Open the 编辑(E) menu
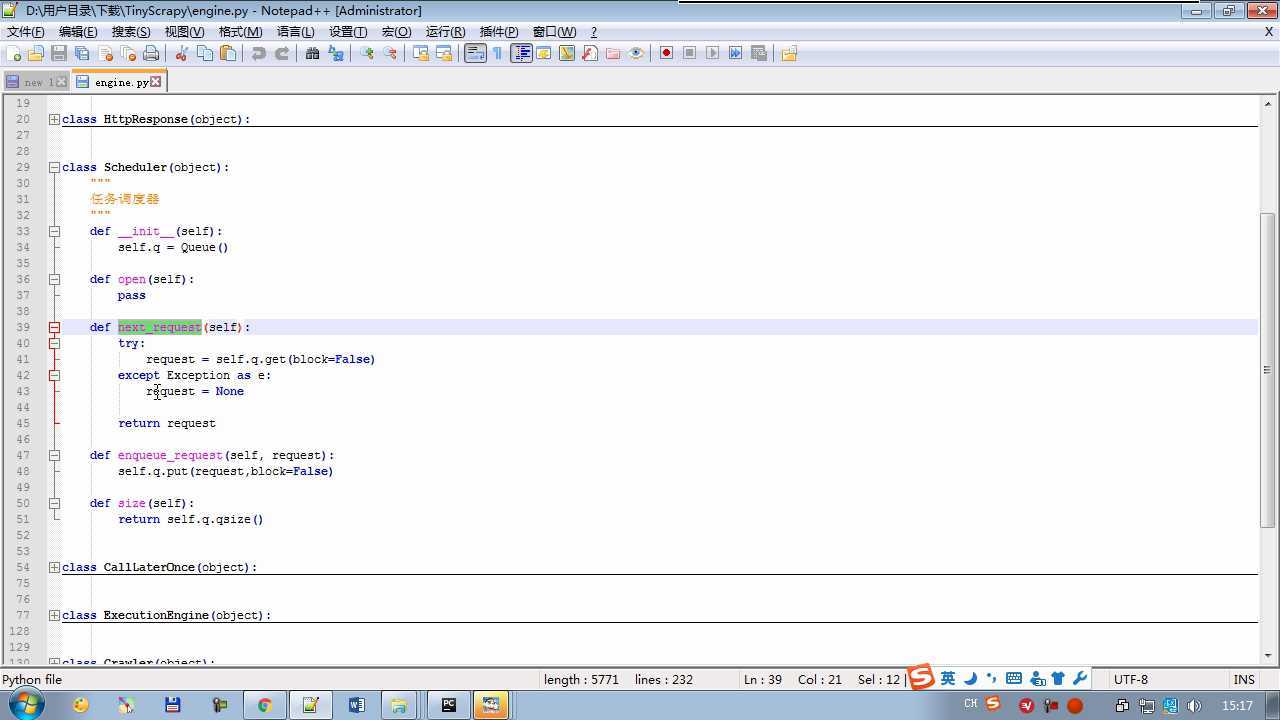The image size is (1280, 720). pyautogui.click(x=78, y=32)
